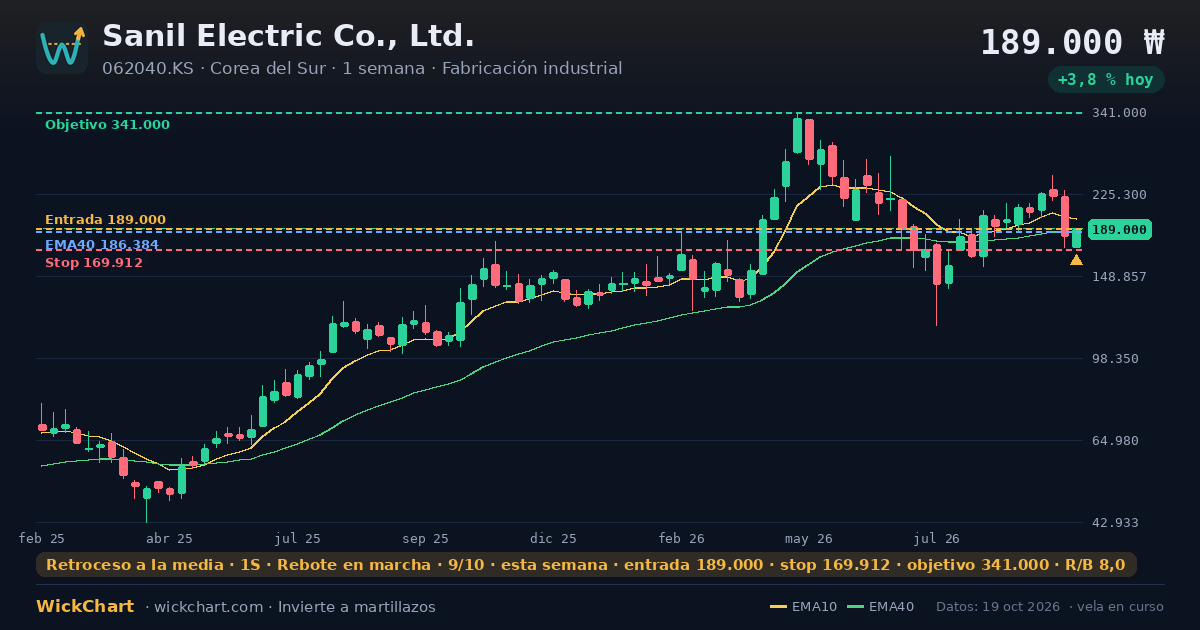Select the EMA40 green entry in the bottom legend
1200x630 pixels.
click(880, 607)
